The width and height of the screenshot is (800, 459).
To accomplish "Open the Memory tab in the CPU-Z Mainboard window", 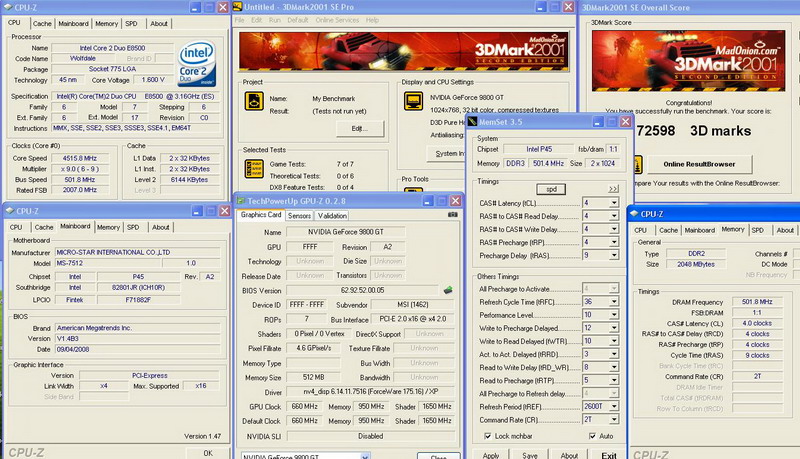I will [108, 227].
